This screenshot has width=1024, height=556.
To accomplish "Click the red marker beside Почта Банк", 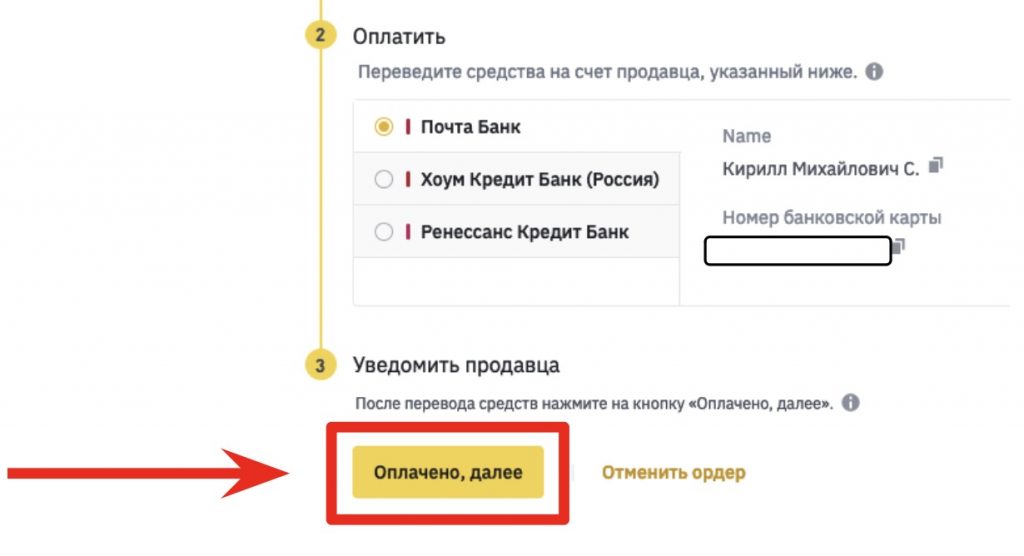I will 408,127.
